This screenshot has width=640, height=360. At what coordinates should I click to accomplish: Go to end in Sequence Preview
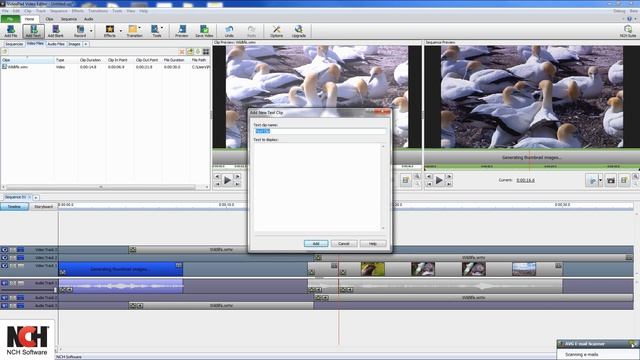coord(449,184)
